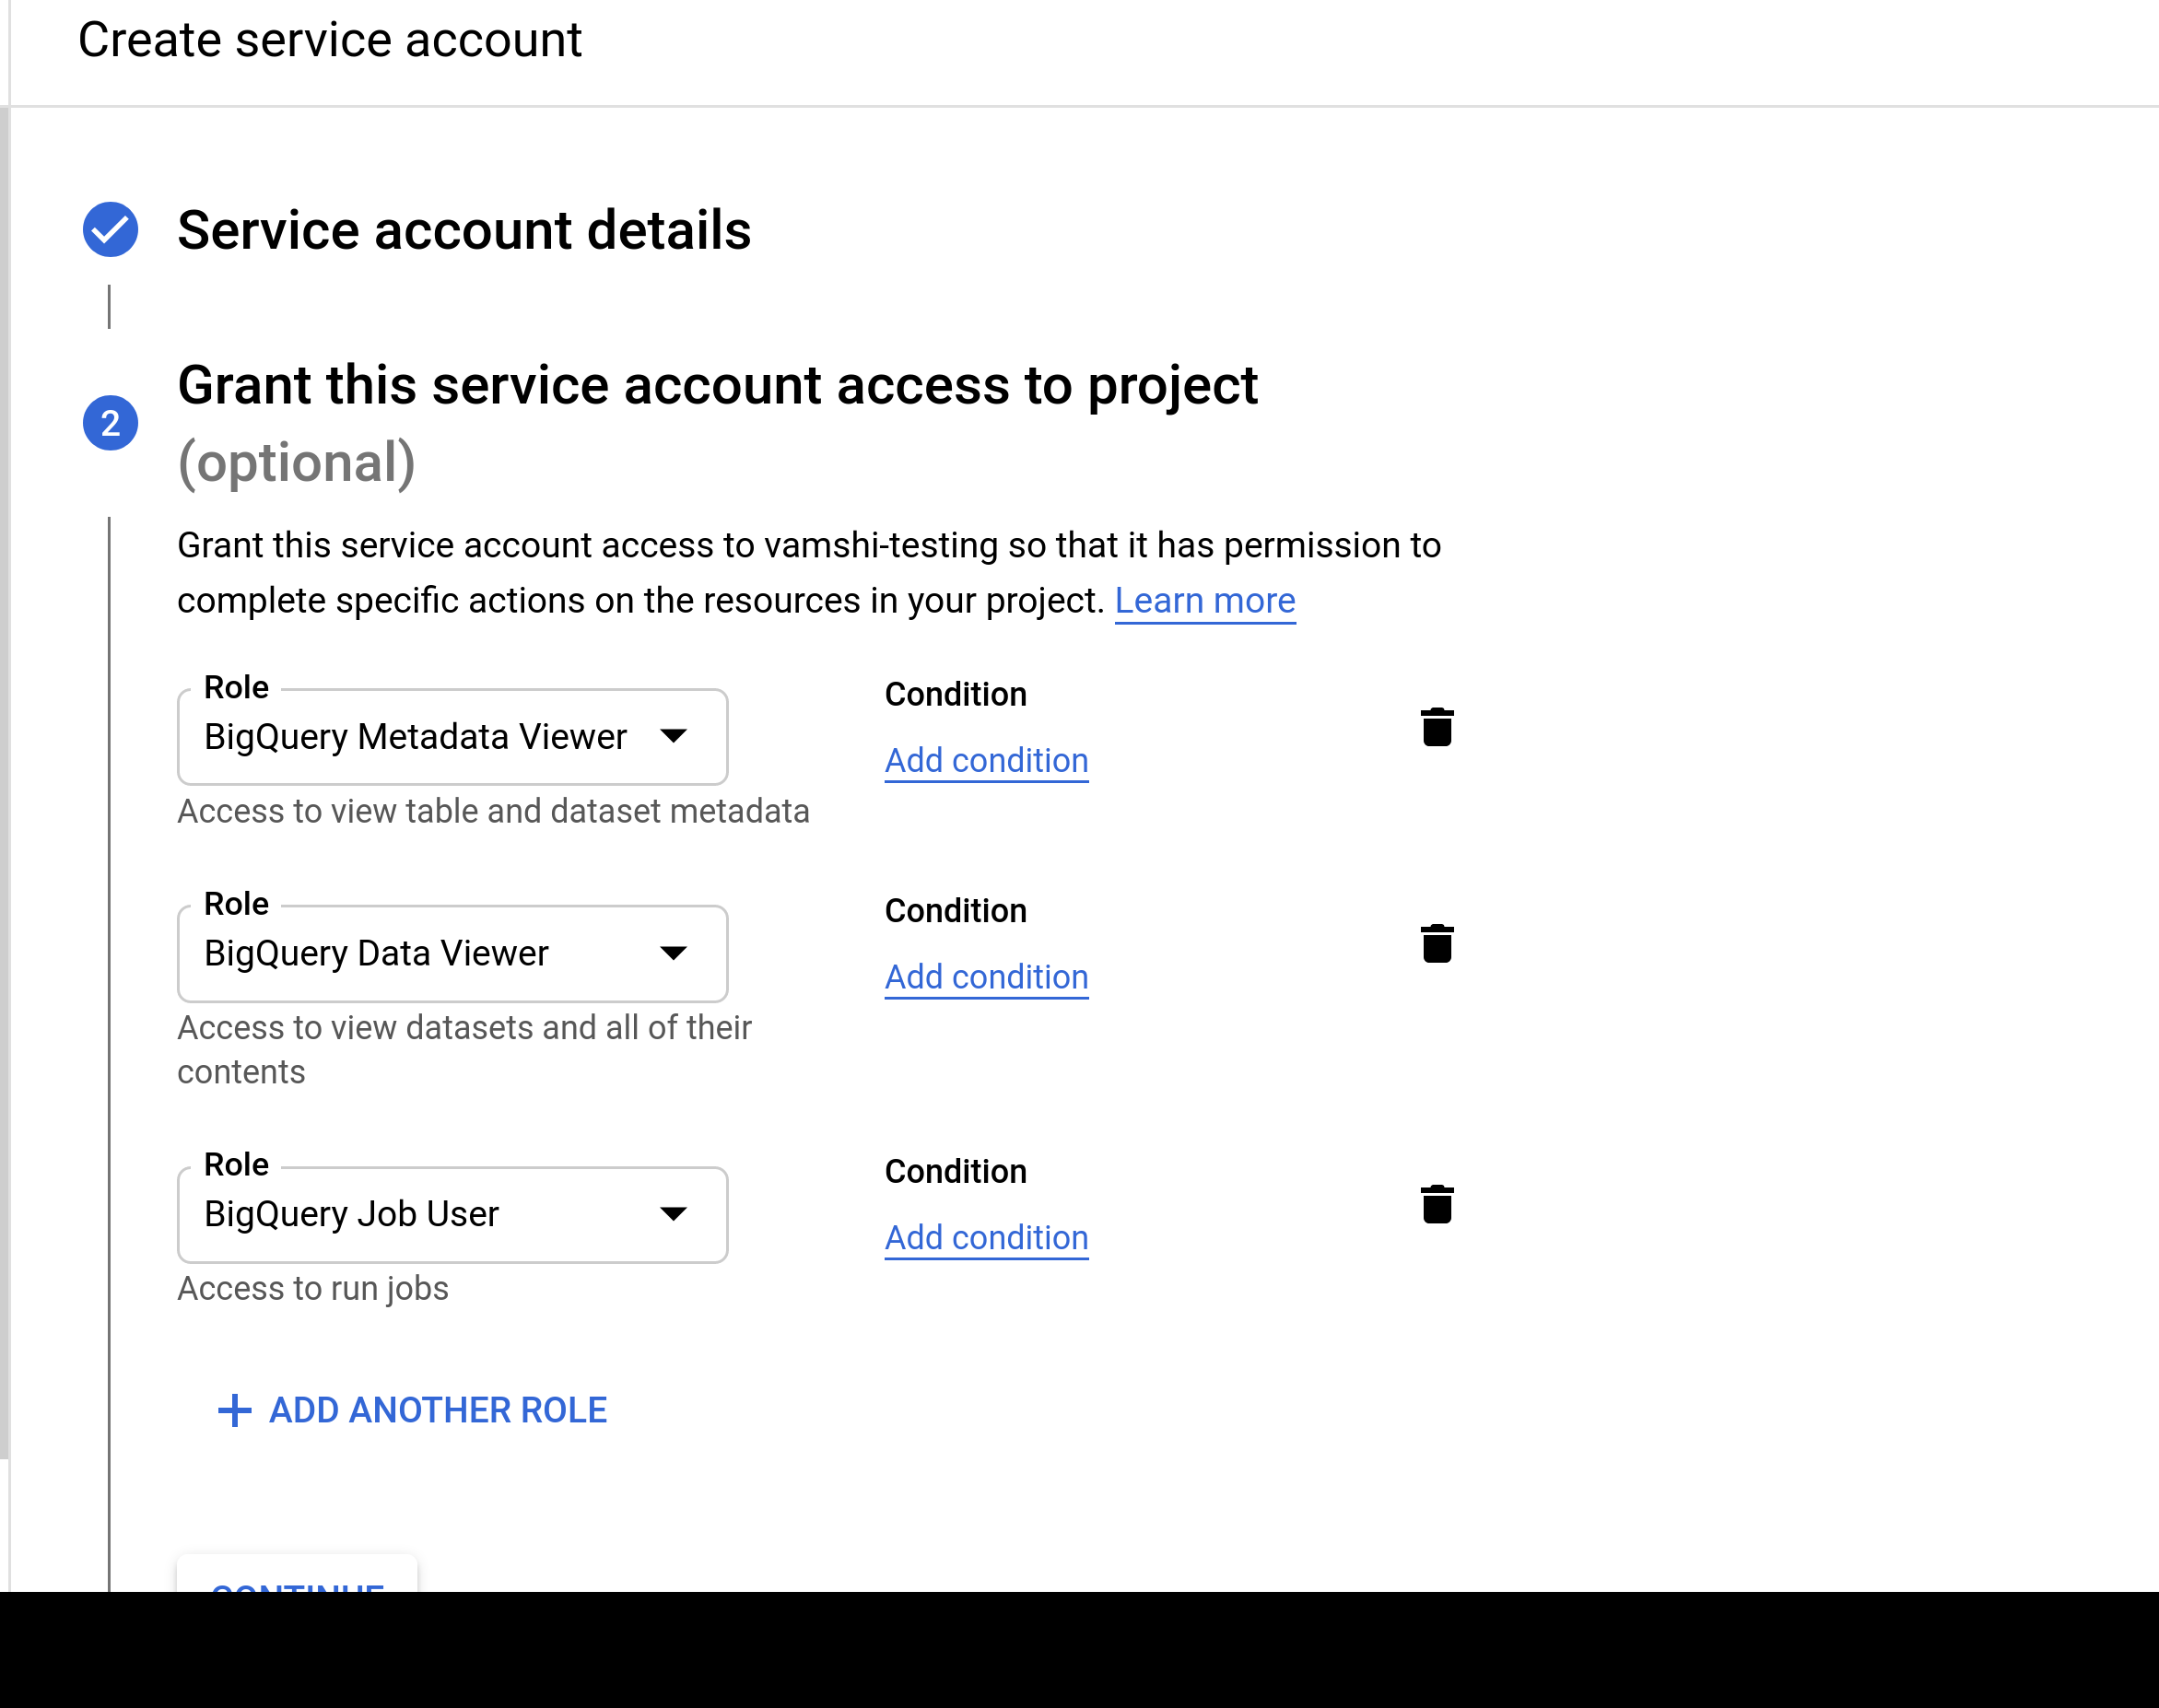Click dropdown arrow next to Metadata Viewer
The image size is (2159, 1708).
674,737
